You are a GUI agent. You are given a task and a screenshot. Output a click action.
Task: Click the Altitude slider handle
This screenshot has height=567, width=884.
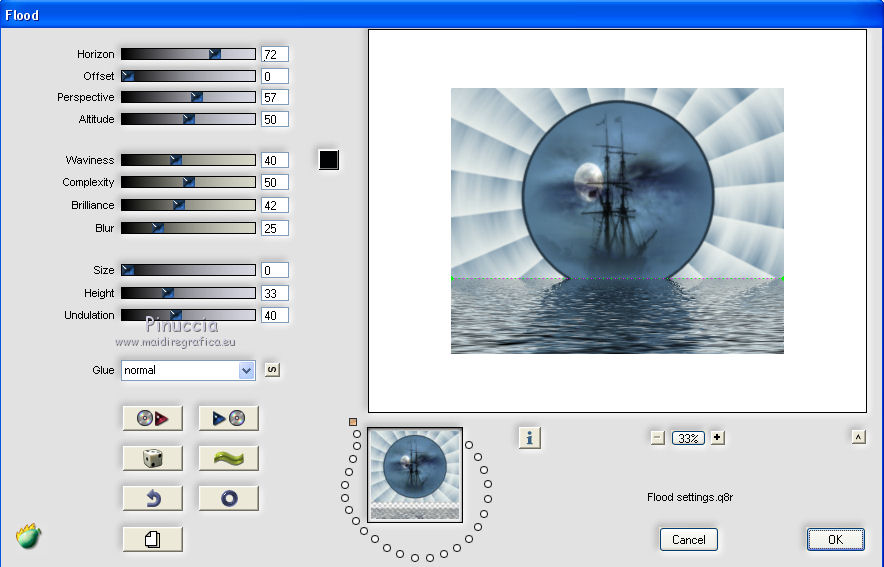188,119
